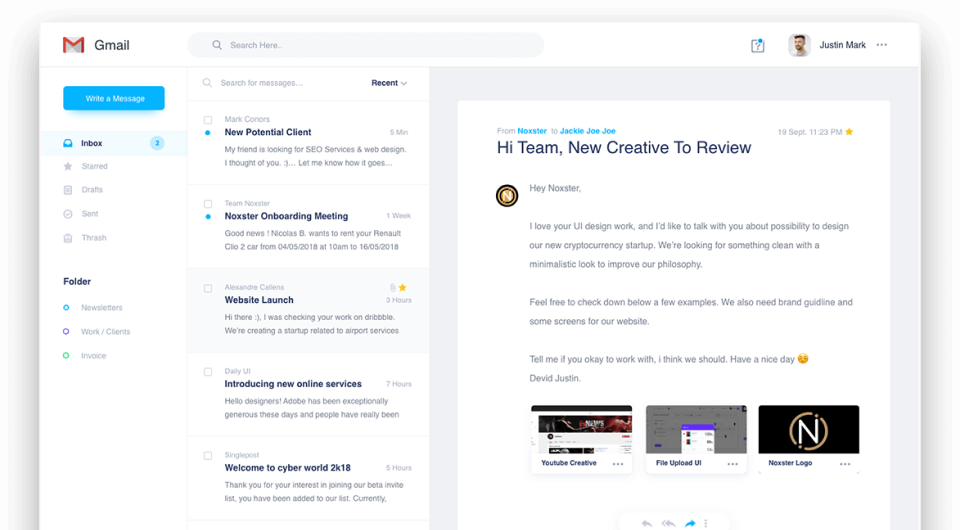Click the magnifier icon in messages search
Image resolution: width=960 pixels, height=530 pixels.
[x=208, y=83]
